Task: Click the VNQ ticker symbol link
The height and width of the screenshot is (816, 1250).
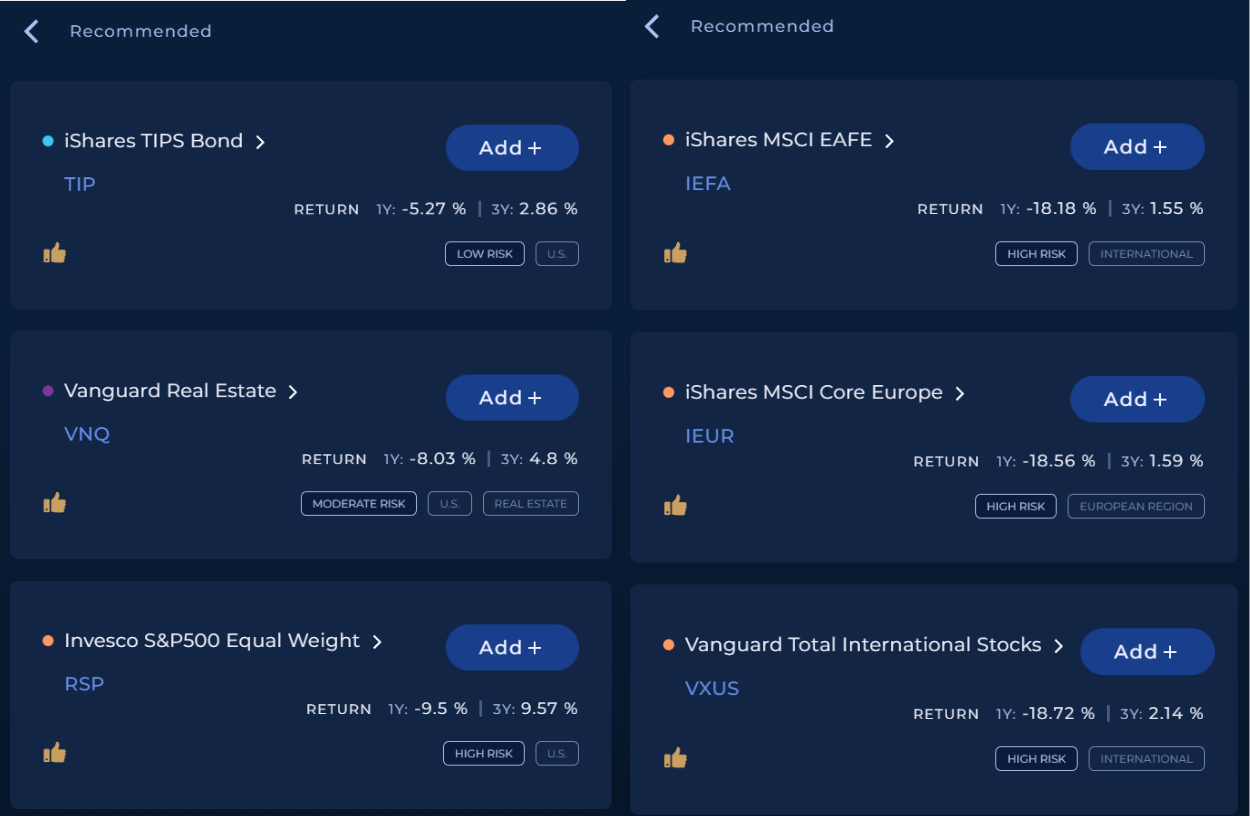Action: coord(87,434)
